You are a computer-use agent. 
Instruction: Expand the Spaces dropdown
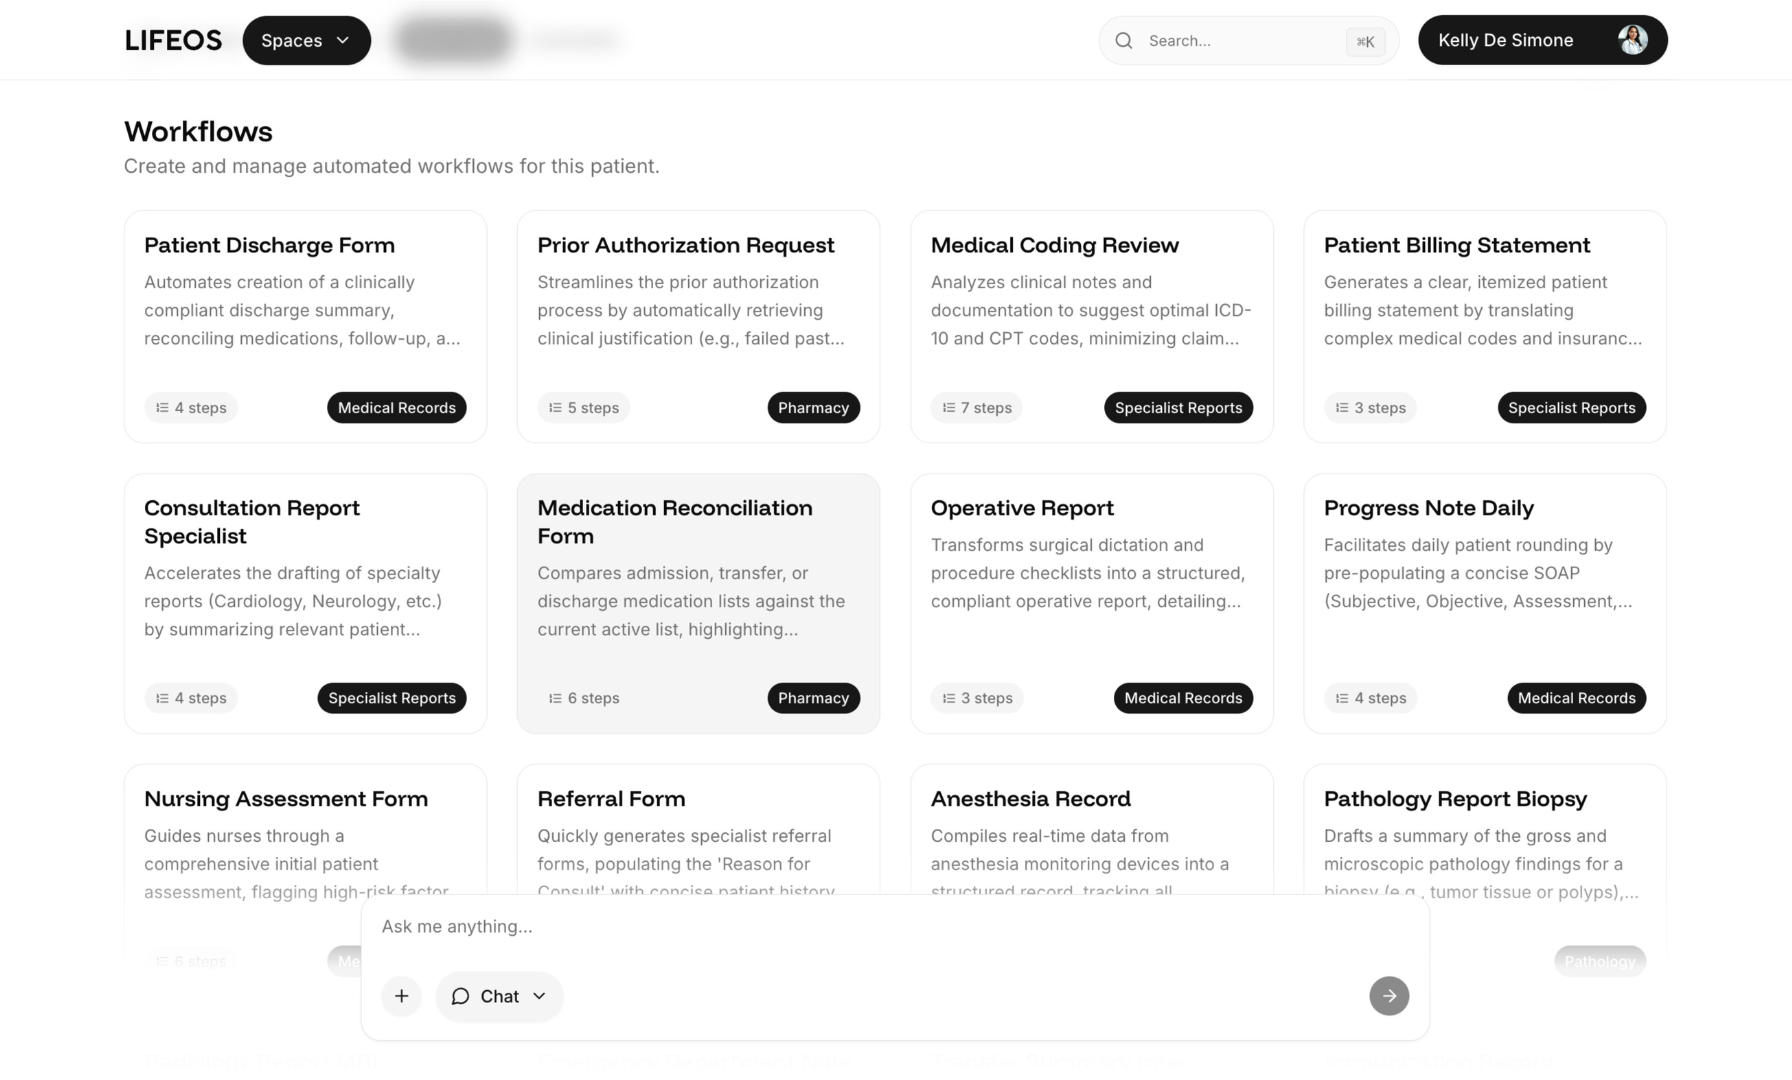click(x=306, y=41)
